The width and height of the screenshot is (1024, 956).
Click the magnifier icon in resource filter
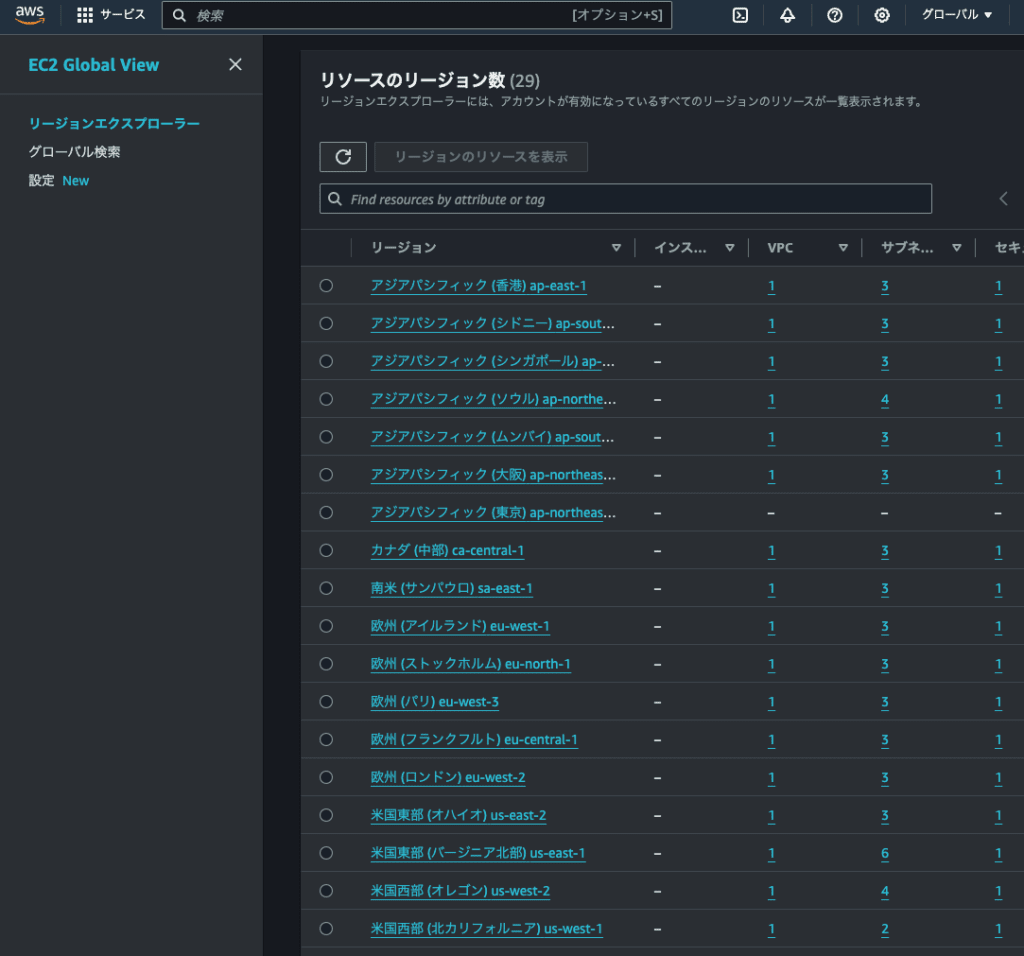[x=335, y=199]
